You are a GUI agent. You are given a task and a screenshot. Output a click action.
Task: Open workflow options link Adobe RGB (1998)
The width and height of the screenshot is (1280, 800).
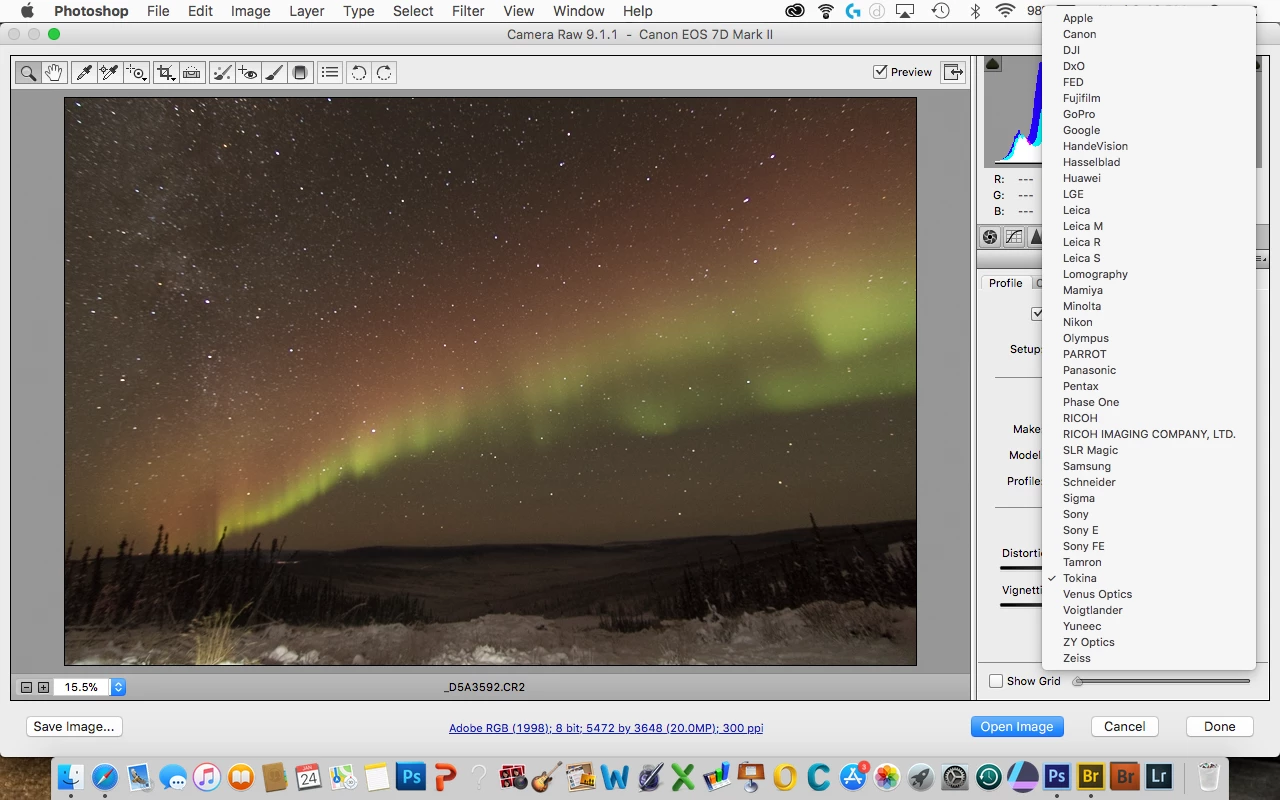606,728
